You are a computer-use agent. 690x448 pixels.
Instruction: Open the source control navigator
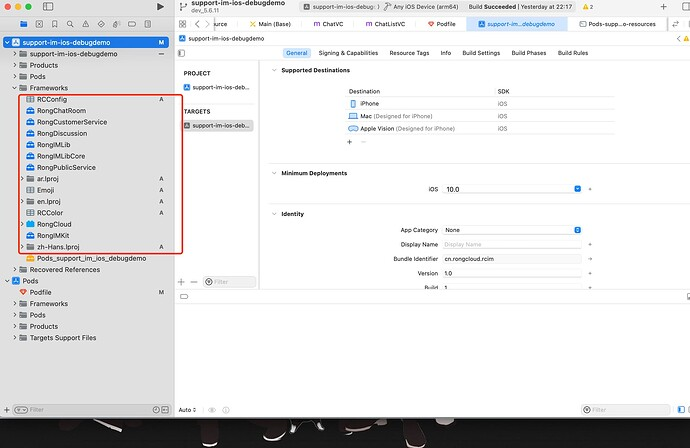pyautogui.click(x=39, y=24)
